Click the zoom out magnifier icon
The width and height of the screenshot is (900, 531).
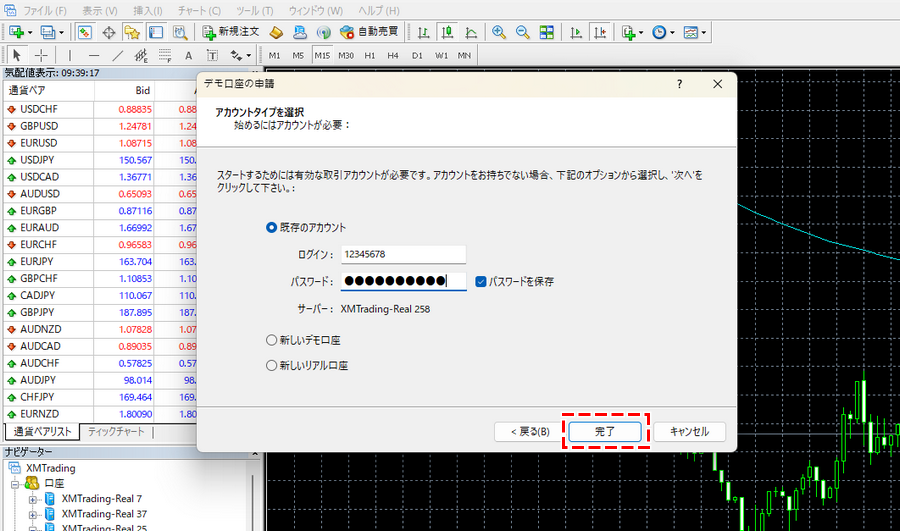[x=522, y=32]
